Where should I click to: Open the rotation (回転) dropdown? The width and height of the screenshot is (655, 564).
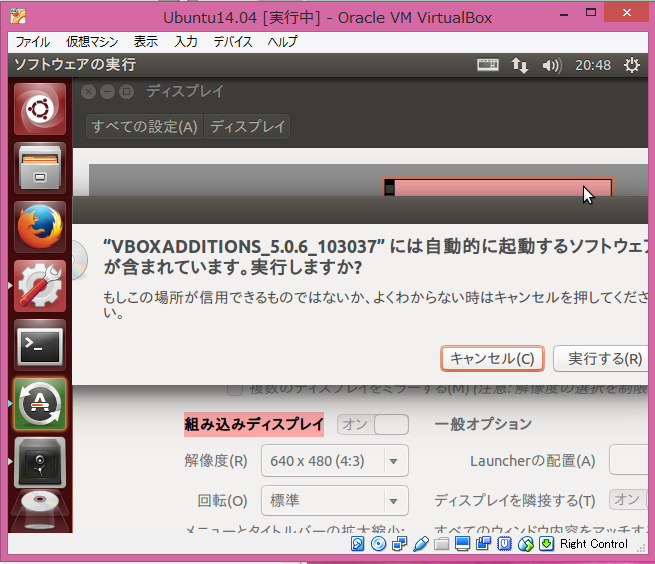pyautogui.click(x=335, y=500)
